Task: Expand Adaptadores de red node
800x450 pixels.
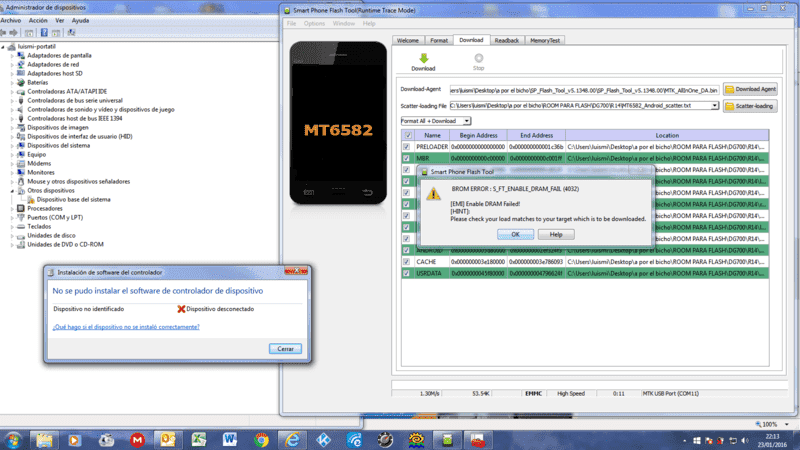Action: point(12,65)
